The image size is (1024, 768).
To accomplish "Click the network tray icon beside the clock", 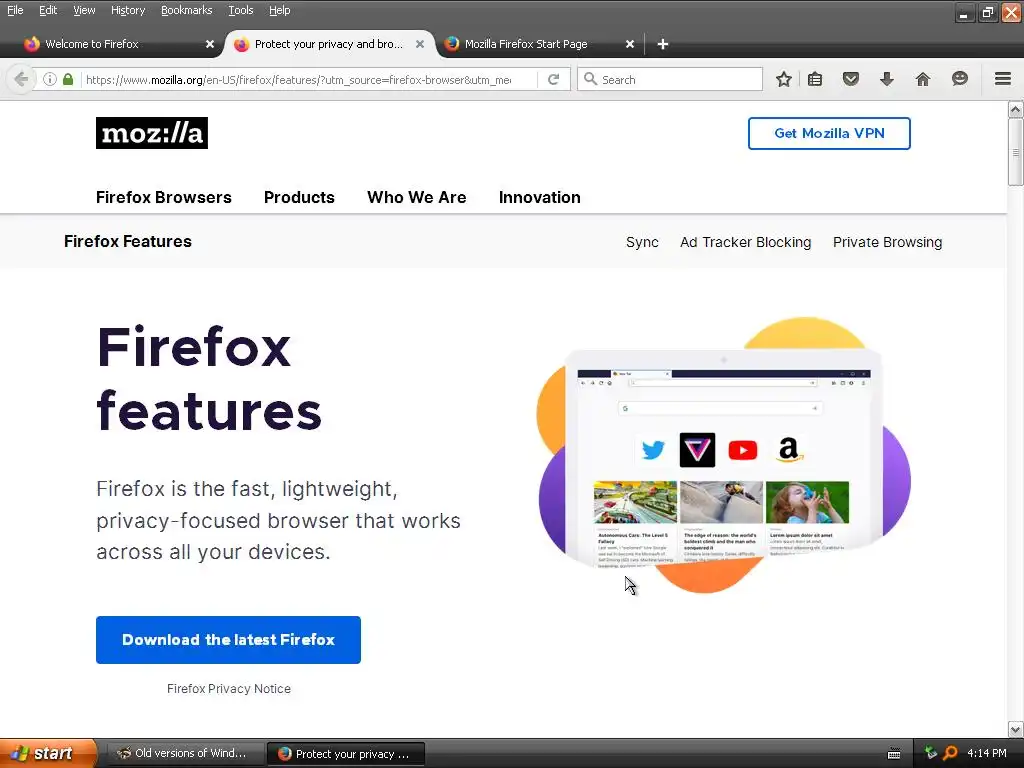I will [x=931, y=753].
